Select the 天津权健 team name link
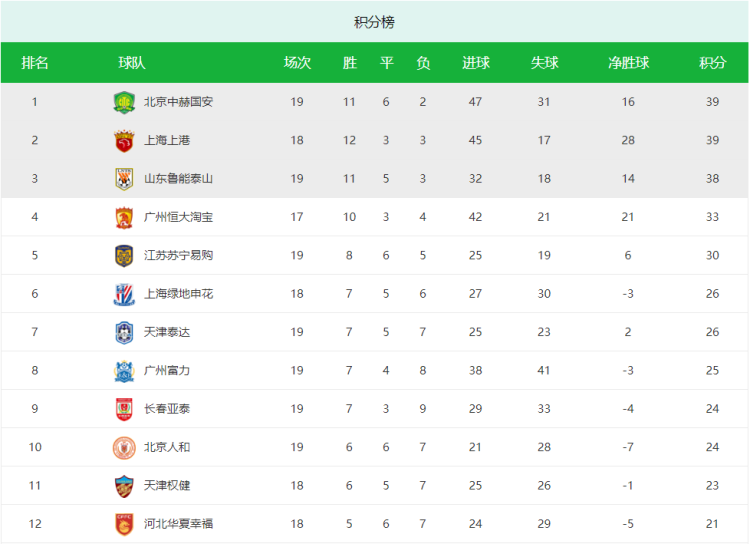This screenshot has height=544, width=750. point(167,485)
